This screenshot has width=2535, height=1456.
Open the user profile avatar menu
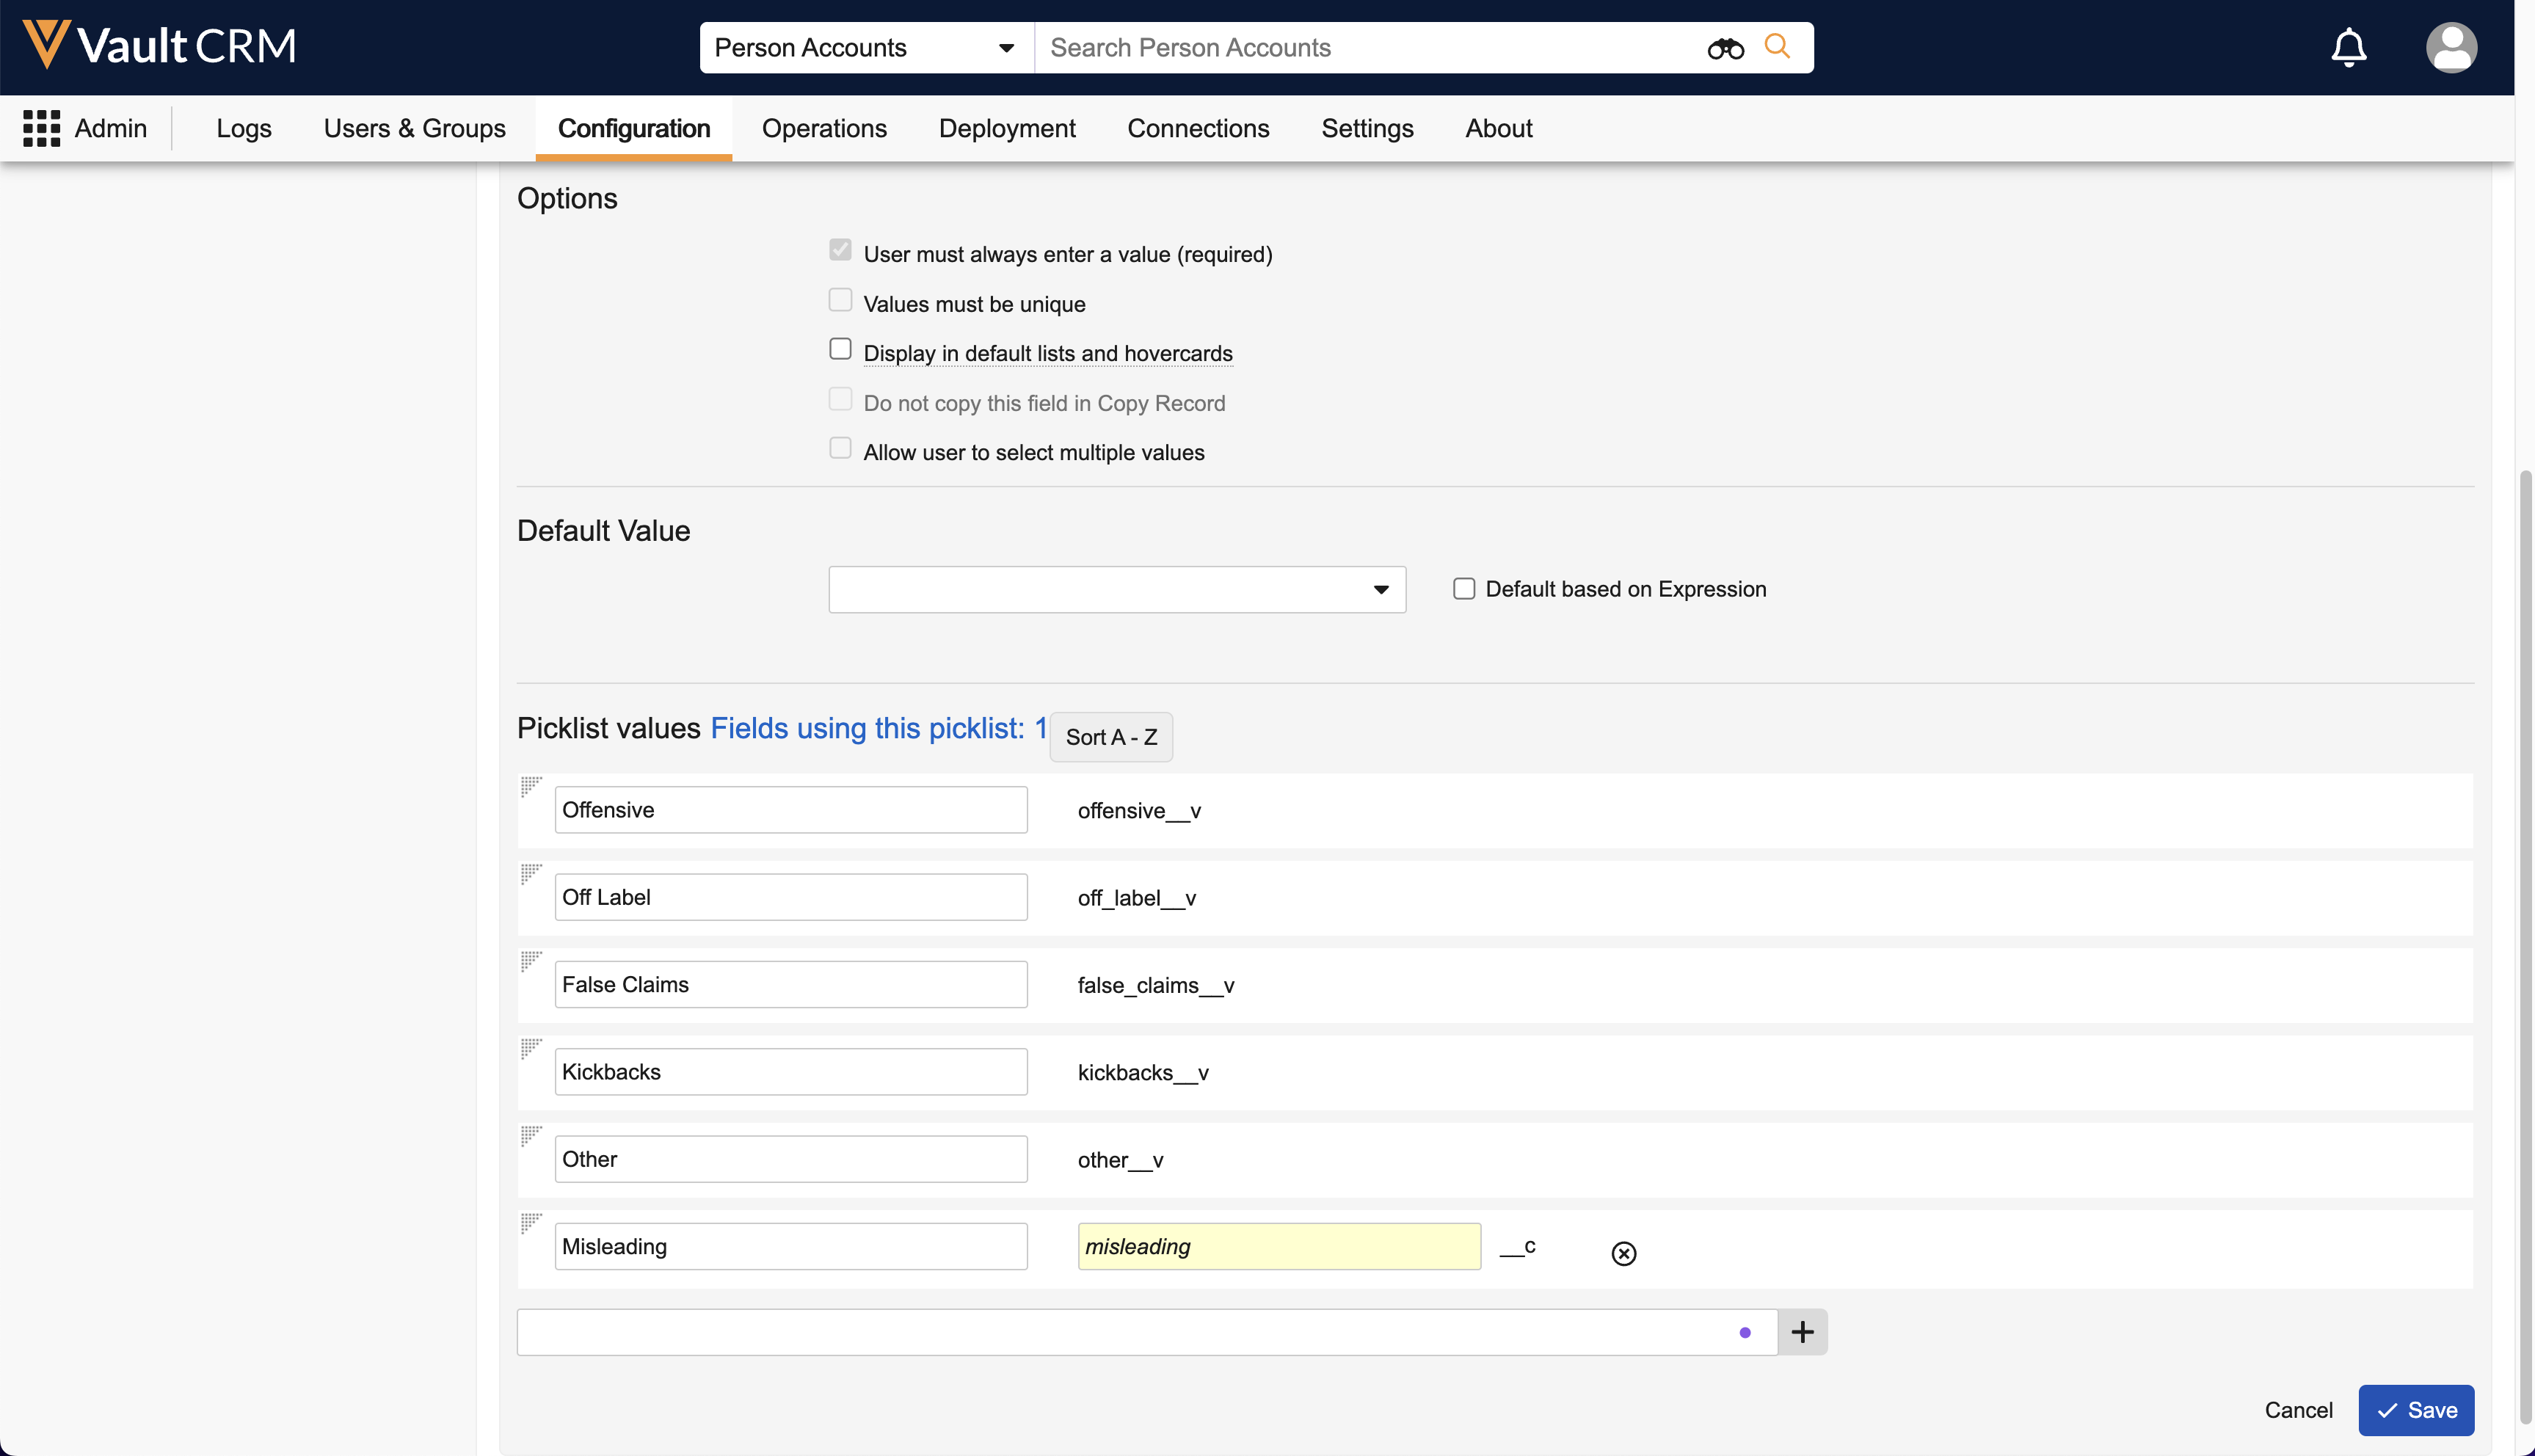2451,47
